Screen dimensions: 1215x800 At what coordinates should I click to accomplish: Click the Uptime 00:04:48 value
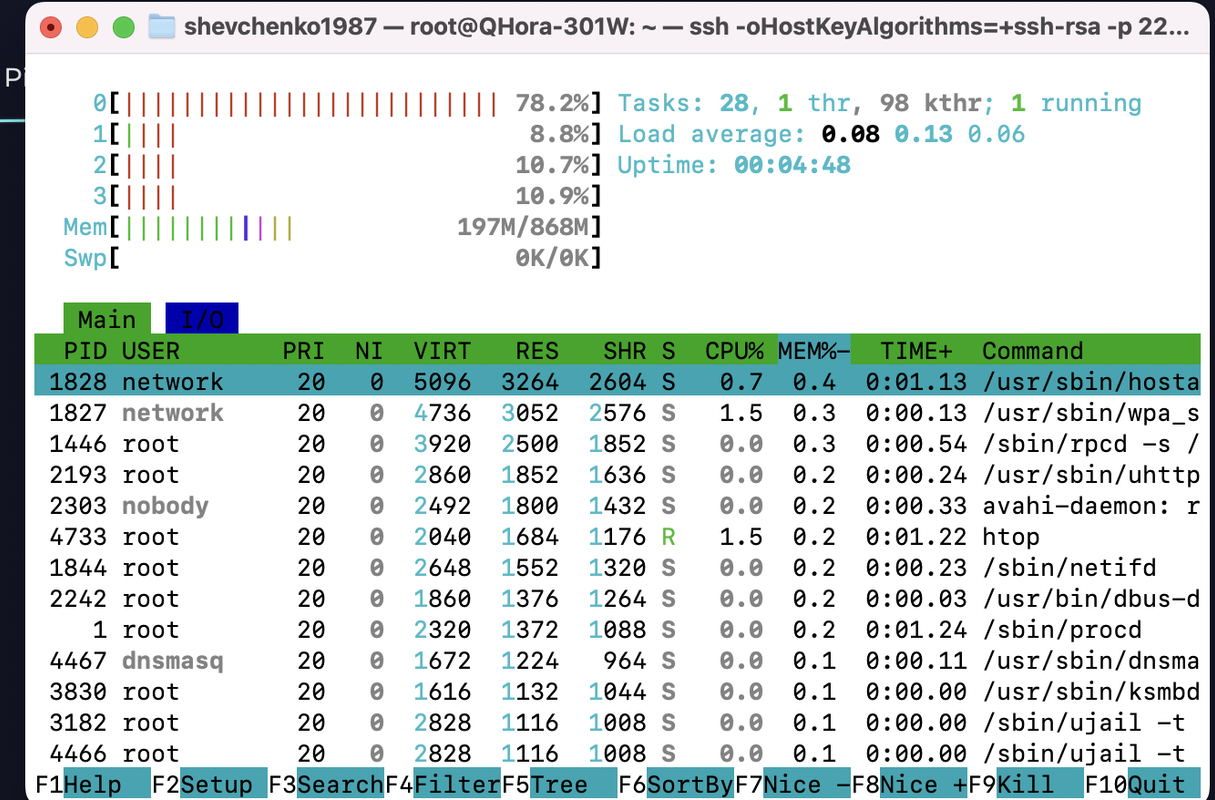point(792,165)
